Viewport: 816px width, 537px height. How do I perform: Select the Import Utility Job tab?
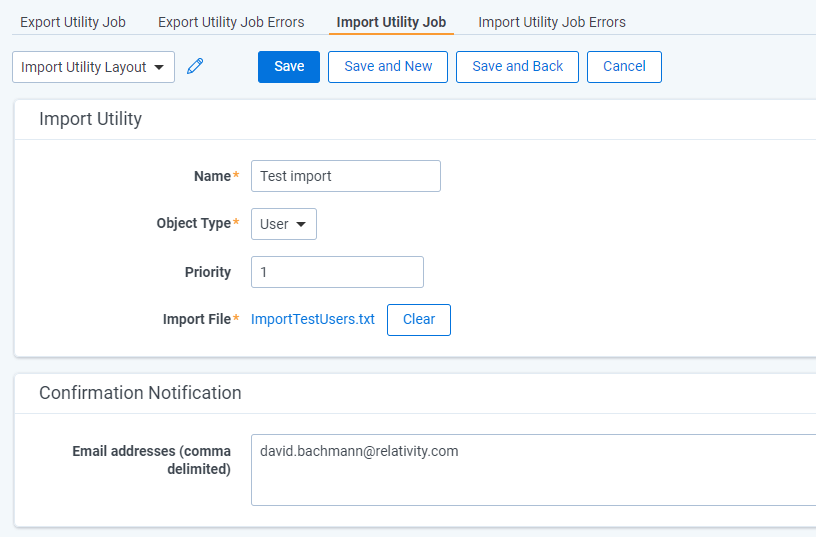point(391,22)
